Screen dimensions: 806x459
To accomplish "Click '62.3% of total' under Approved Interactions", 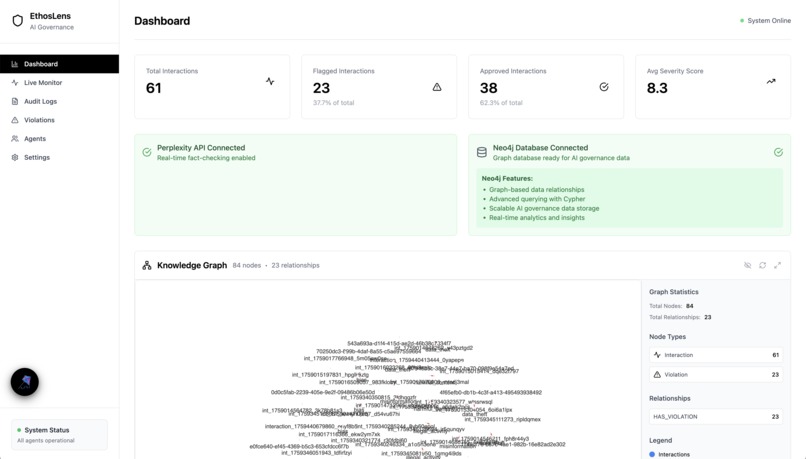I will click(501, 103).
